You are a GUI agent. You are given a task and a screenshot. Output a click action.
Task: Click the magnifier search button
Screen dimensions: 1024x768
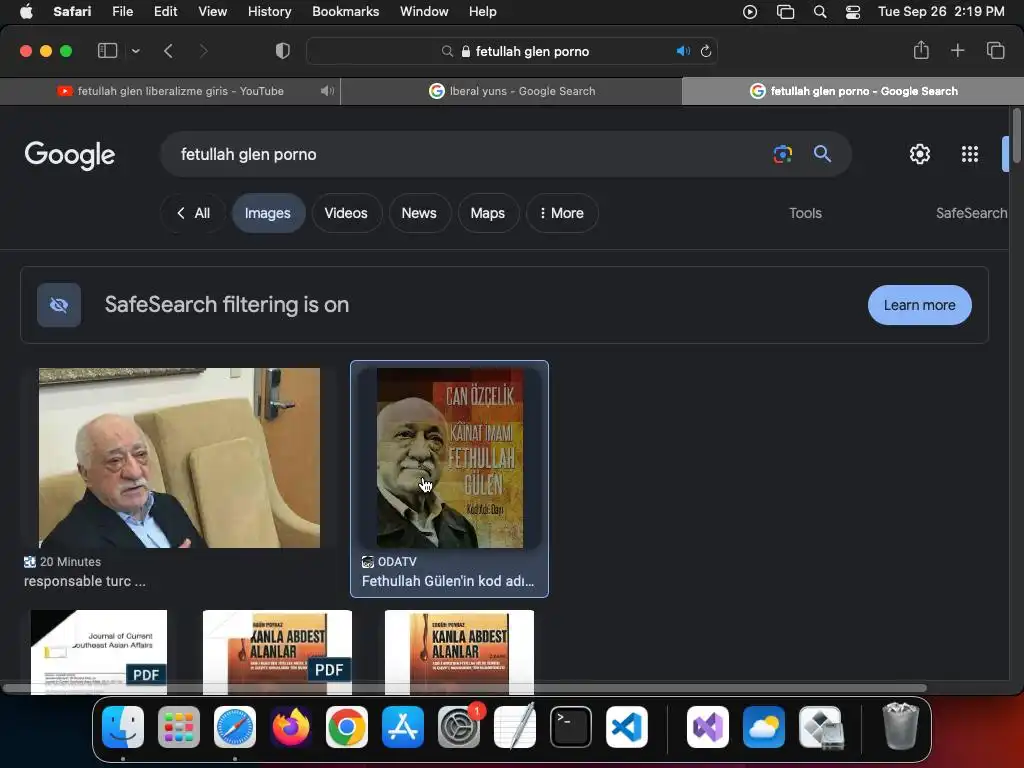pyautogui.click(x=822, y=154)
